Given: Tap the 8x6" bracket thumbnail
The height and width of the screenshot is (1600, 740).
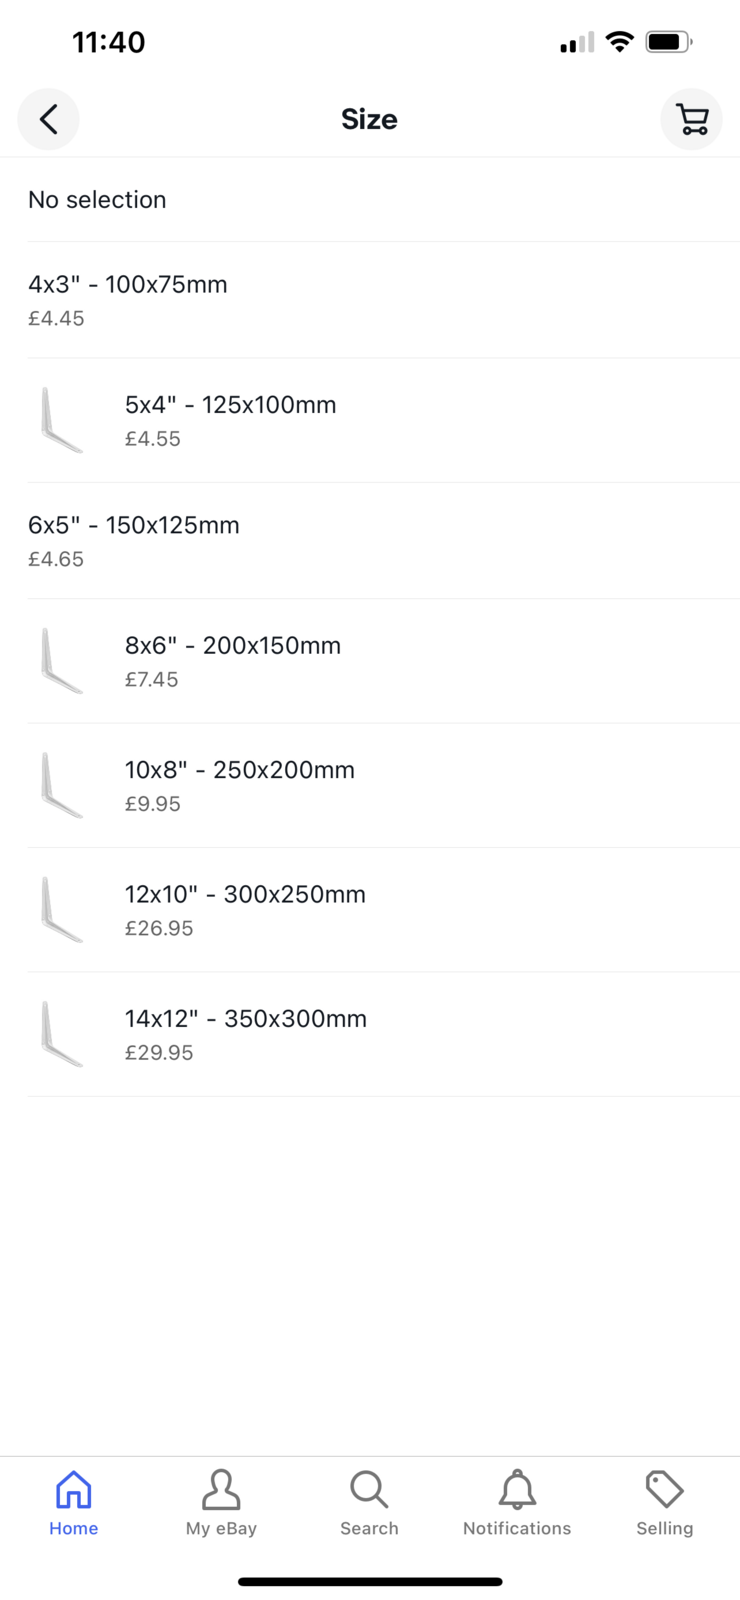Looking at the screenshot, I should coord(61,660).
